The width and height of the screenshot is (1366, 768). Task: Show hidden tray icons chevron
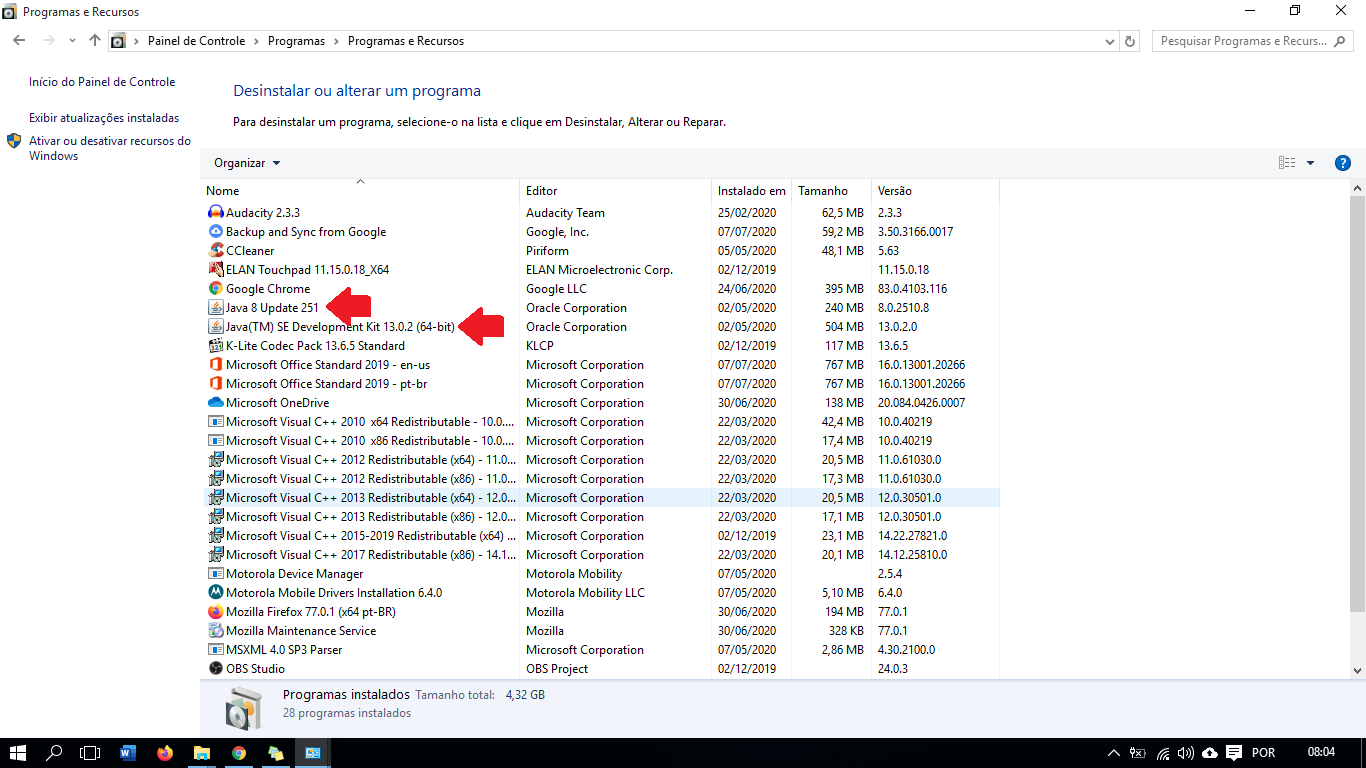(x=1114, y=752)
